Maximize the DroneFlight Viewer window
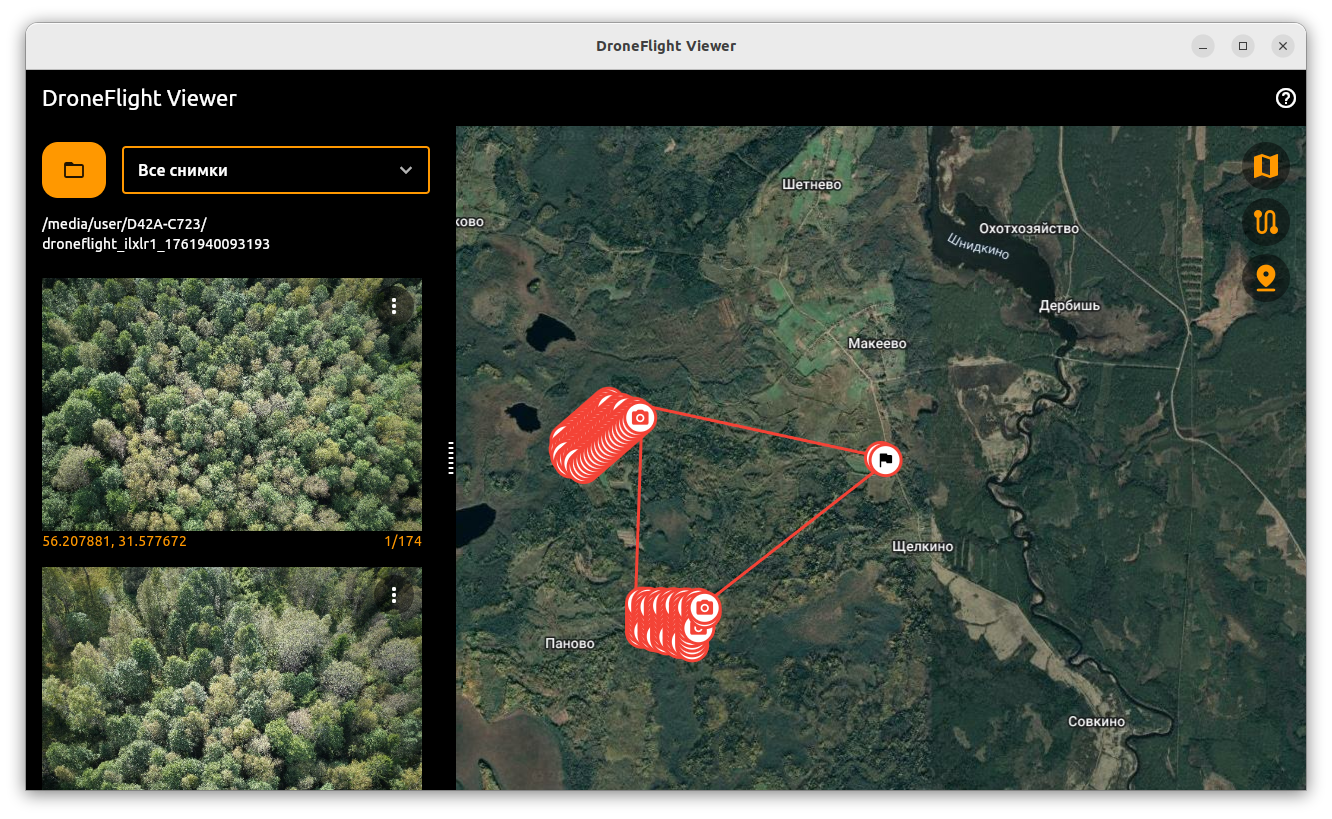The image size is (1332, 819). point(1242,46)
